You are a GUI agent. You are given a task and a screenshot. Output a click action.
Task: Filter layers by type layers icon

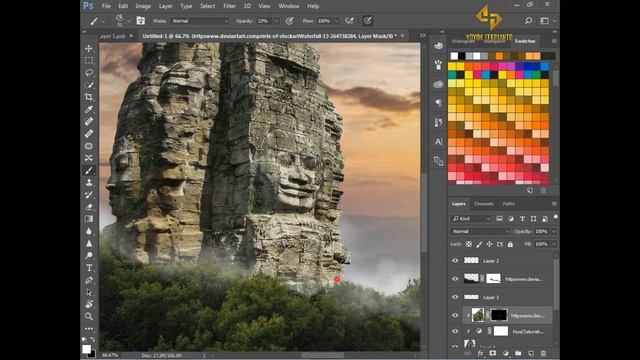click(x=522, y=219)
